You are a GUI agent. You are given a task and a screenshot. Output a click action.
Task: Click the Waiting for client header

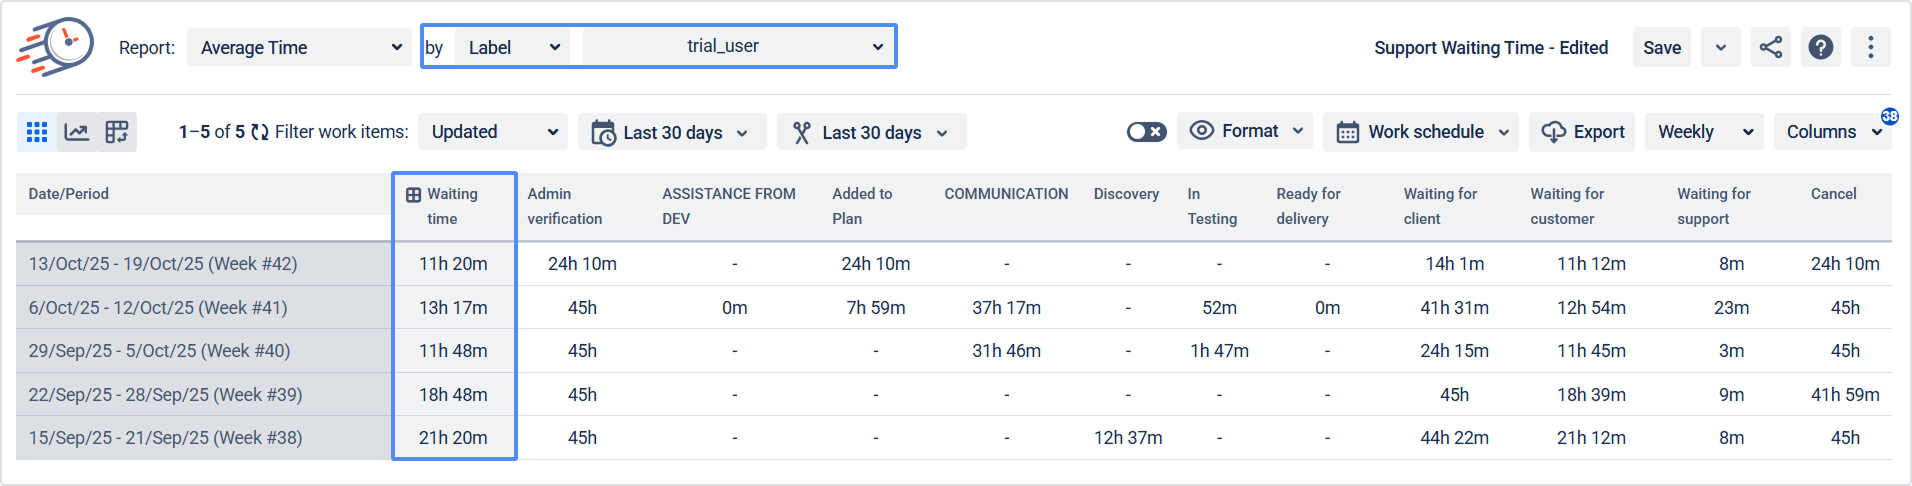[x=1440, y=206]
